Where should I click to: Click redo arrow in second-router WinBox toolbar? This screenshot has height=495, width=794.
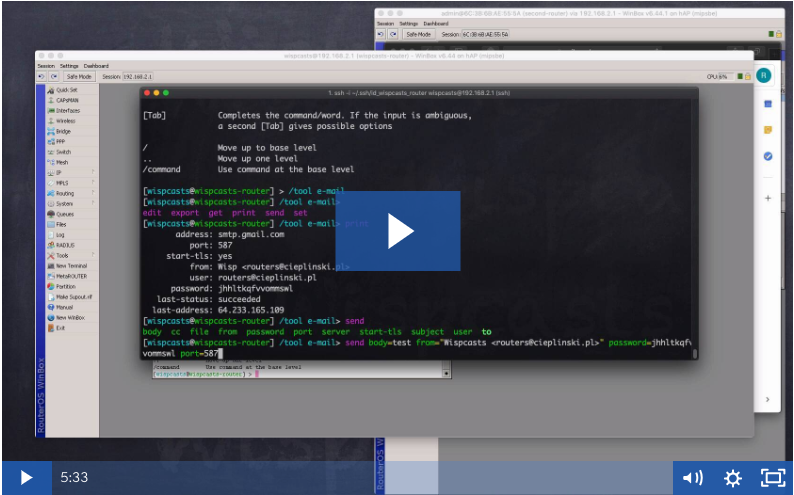coord(393,34)
